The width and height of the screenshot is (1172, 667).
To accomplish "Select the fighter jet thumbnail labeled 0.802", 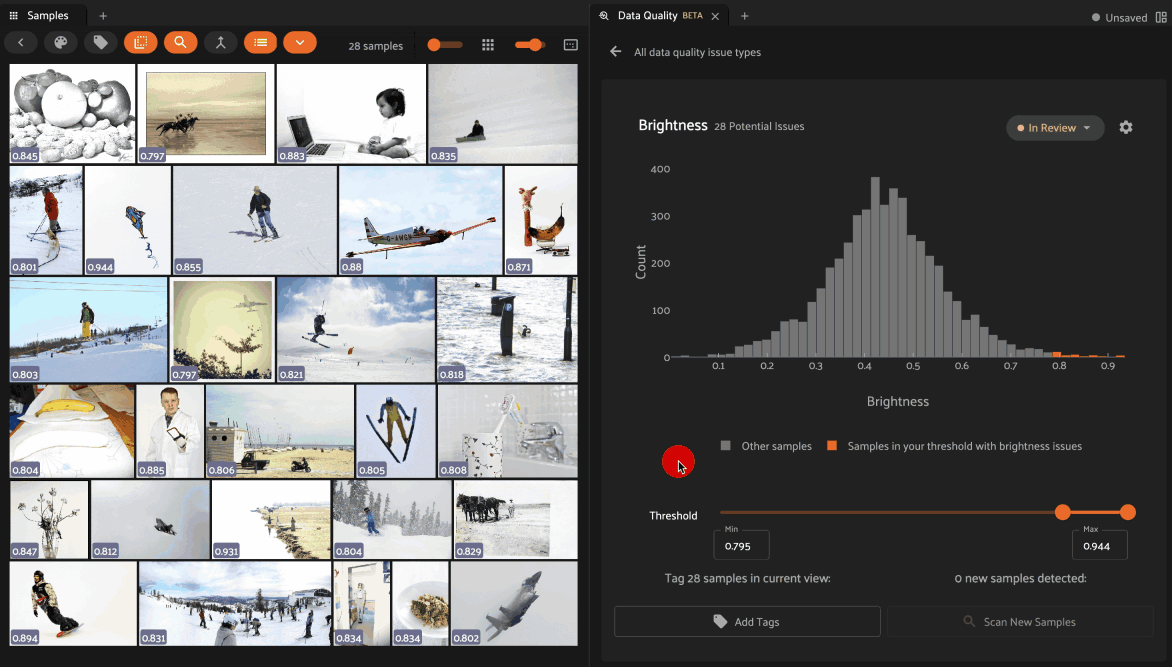I will [514, 603].
